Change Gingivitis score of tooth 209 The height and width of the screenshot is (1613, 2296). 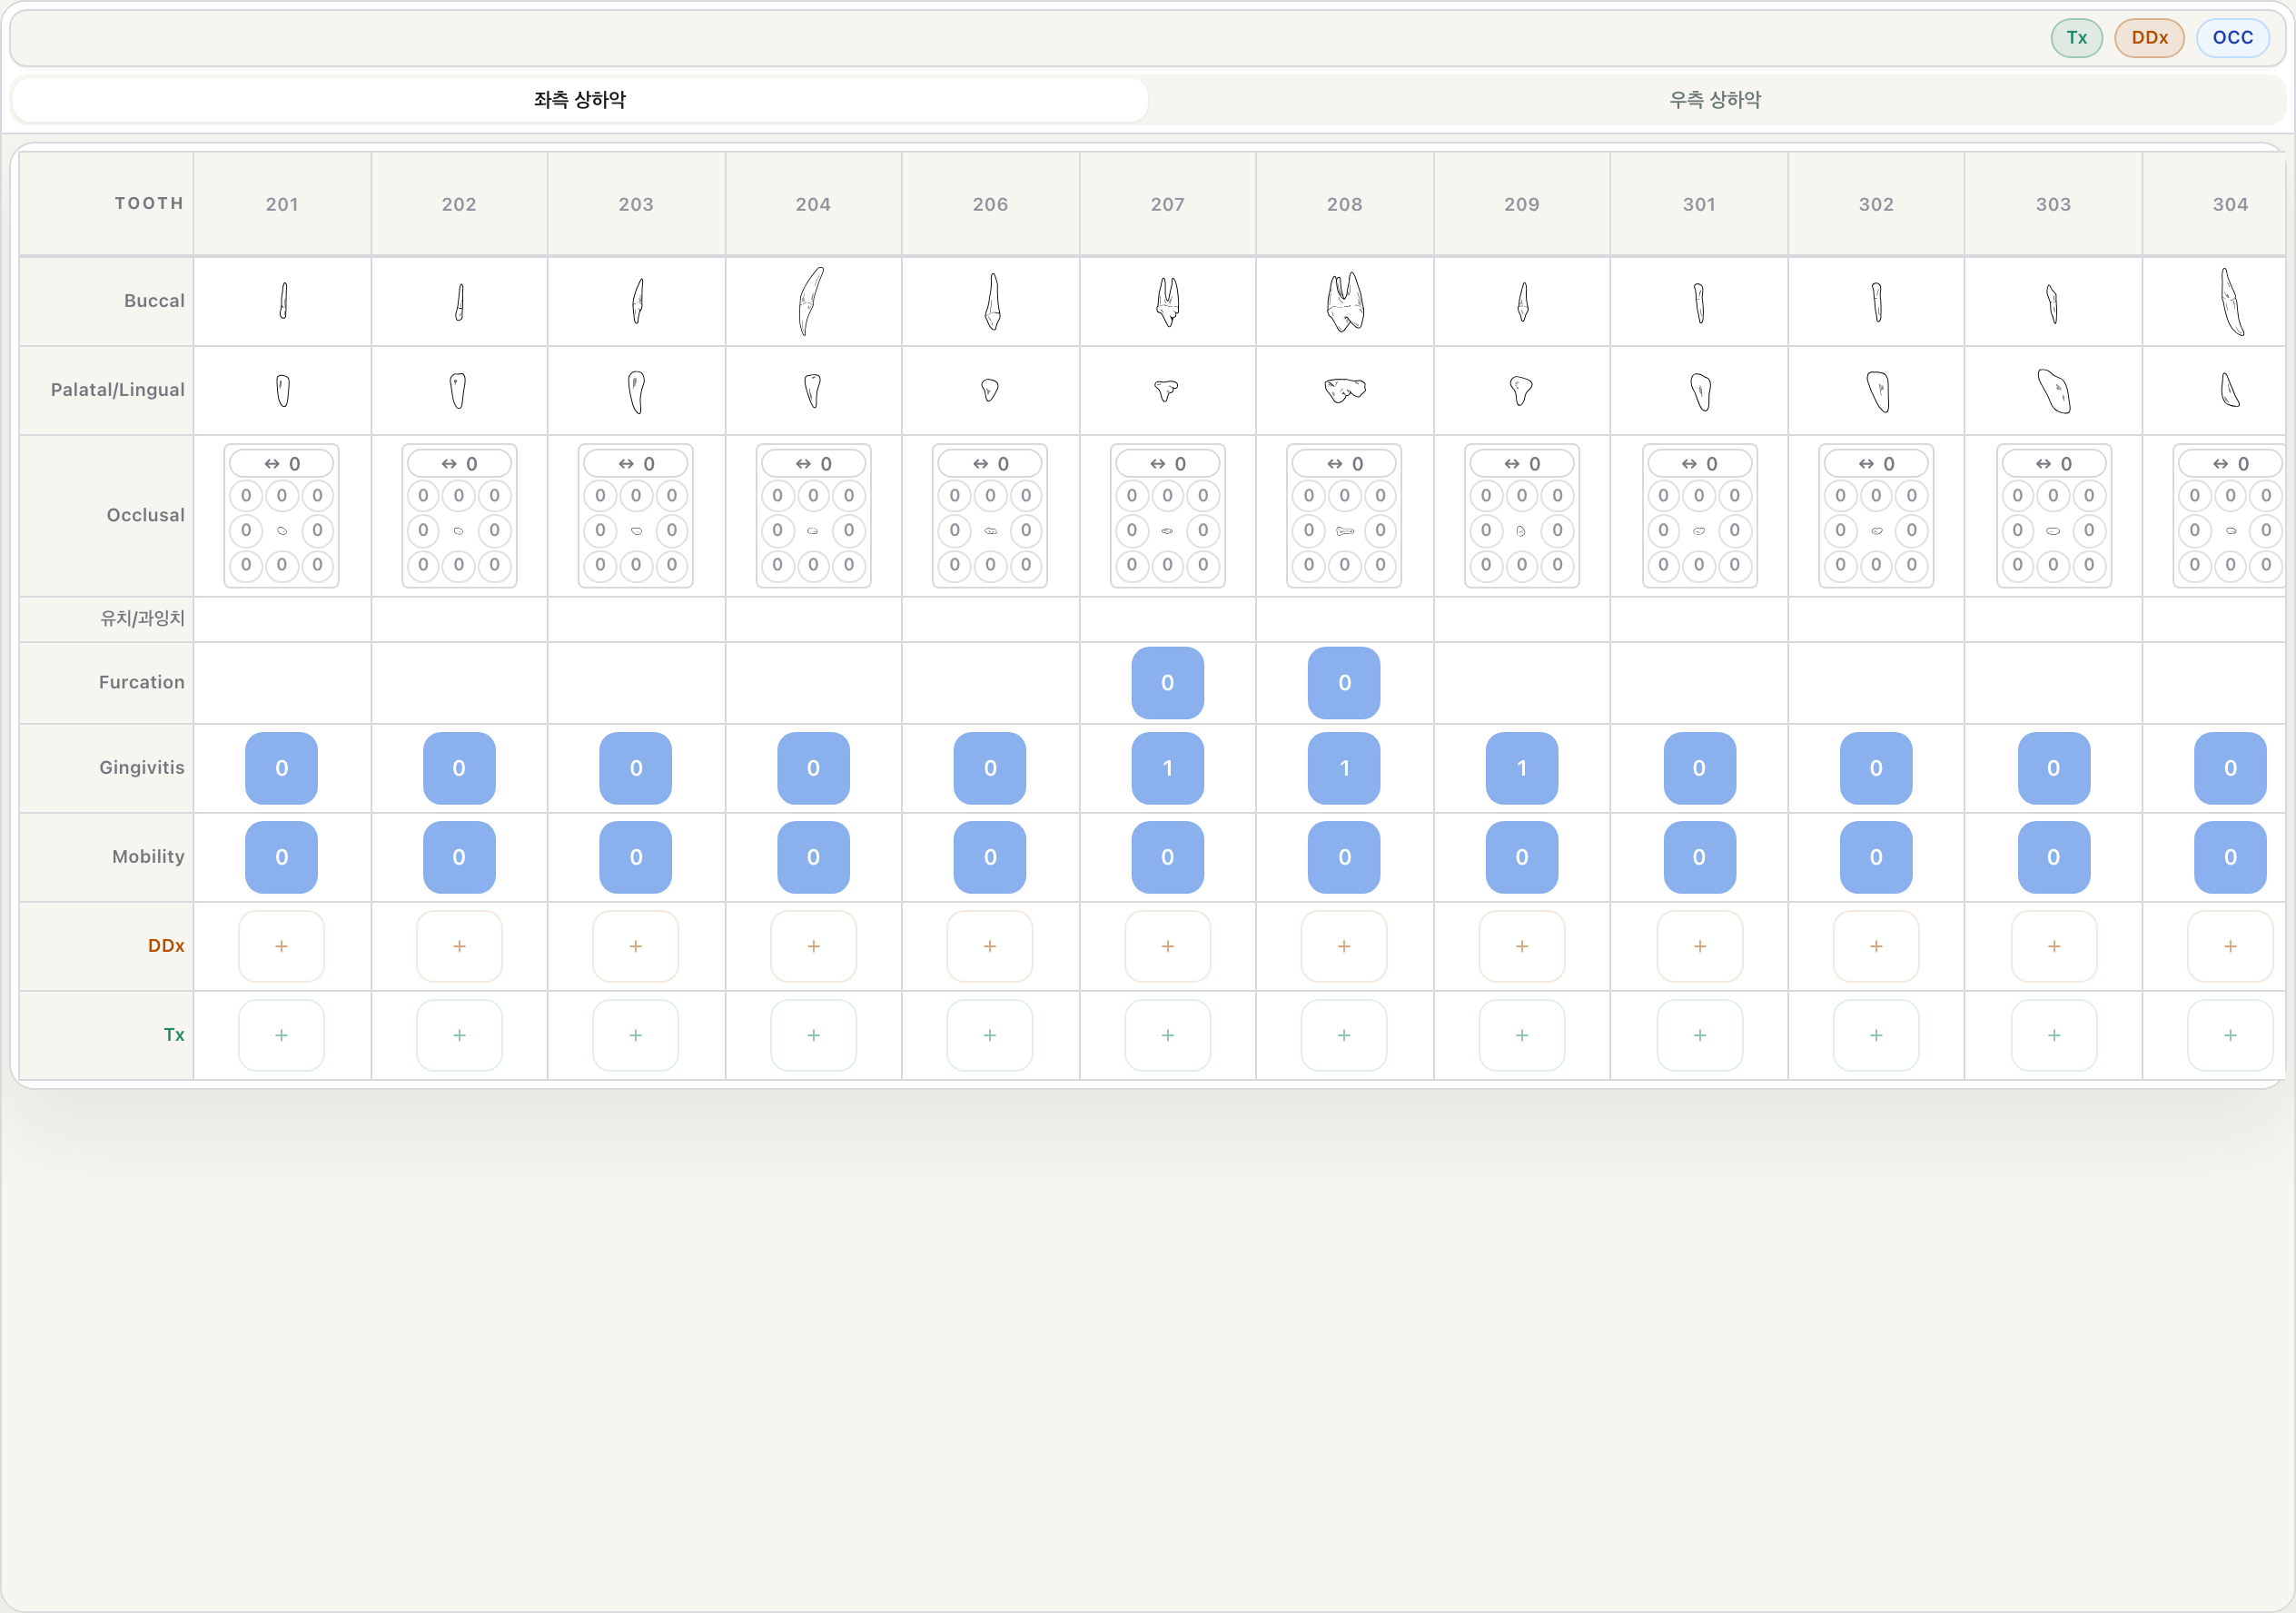point(1521,768)
